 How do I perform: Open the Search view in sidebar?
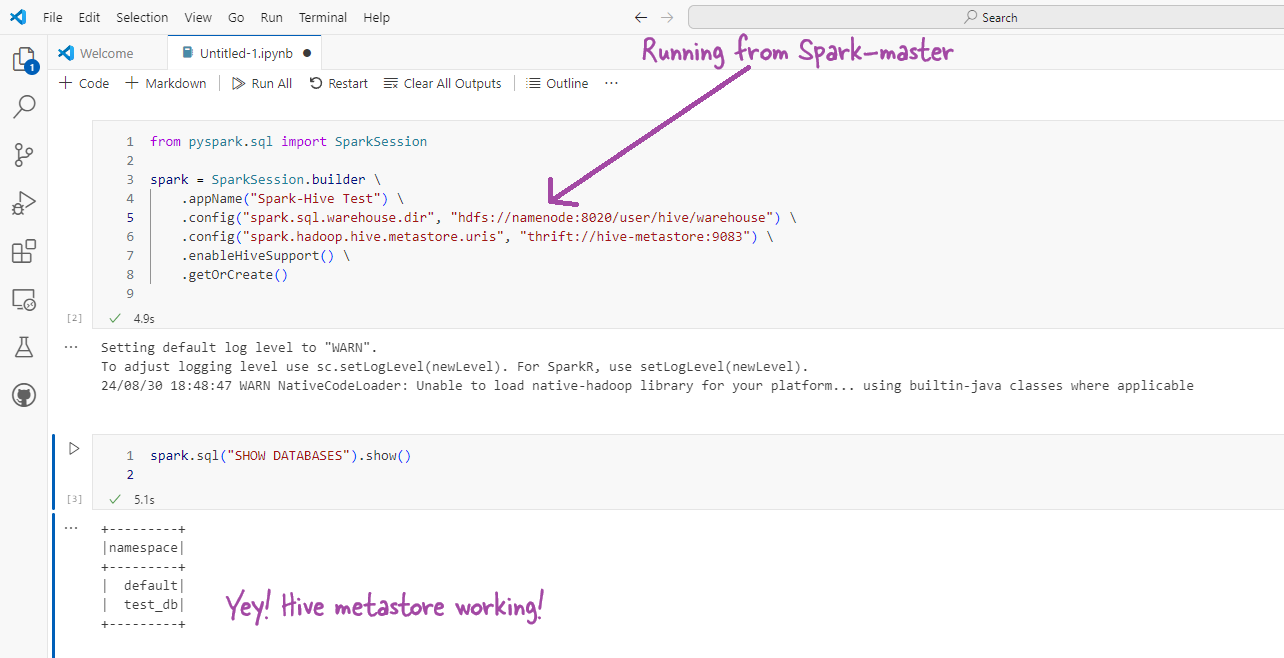pos(23,106)
